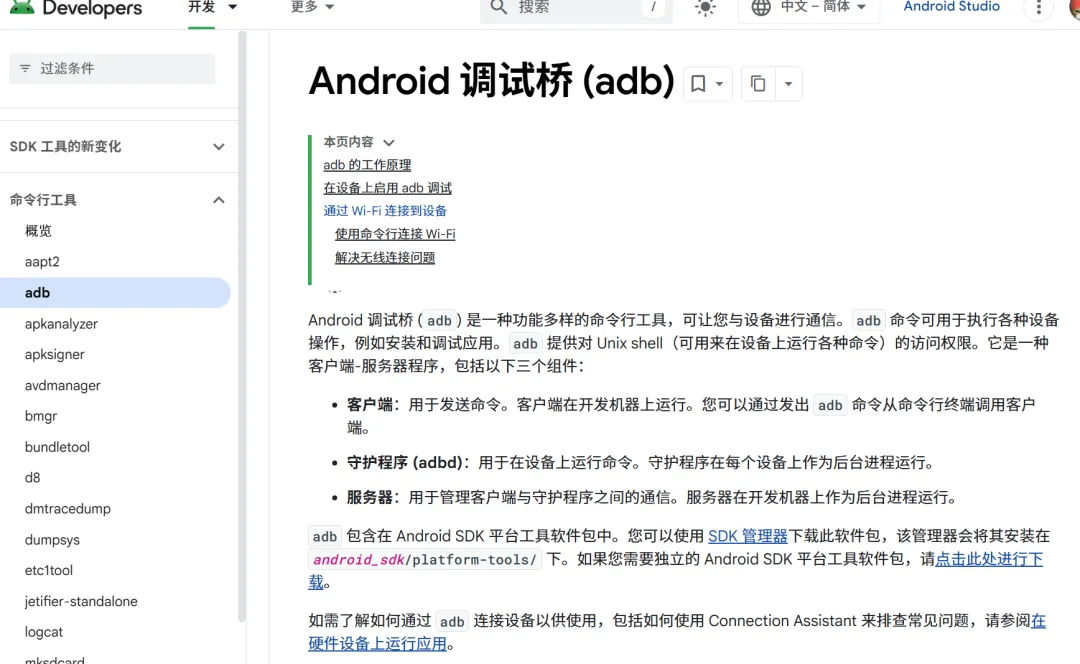
Task: Select dumpsys in the sidebar
Action: click(52, 539)
